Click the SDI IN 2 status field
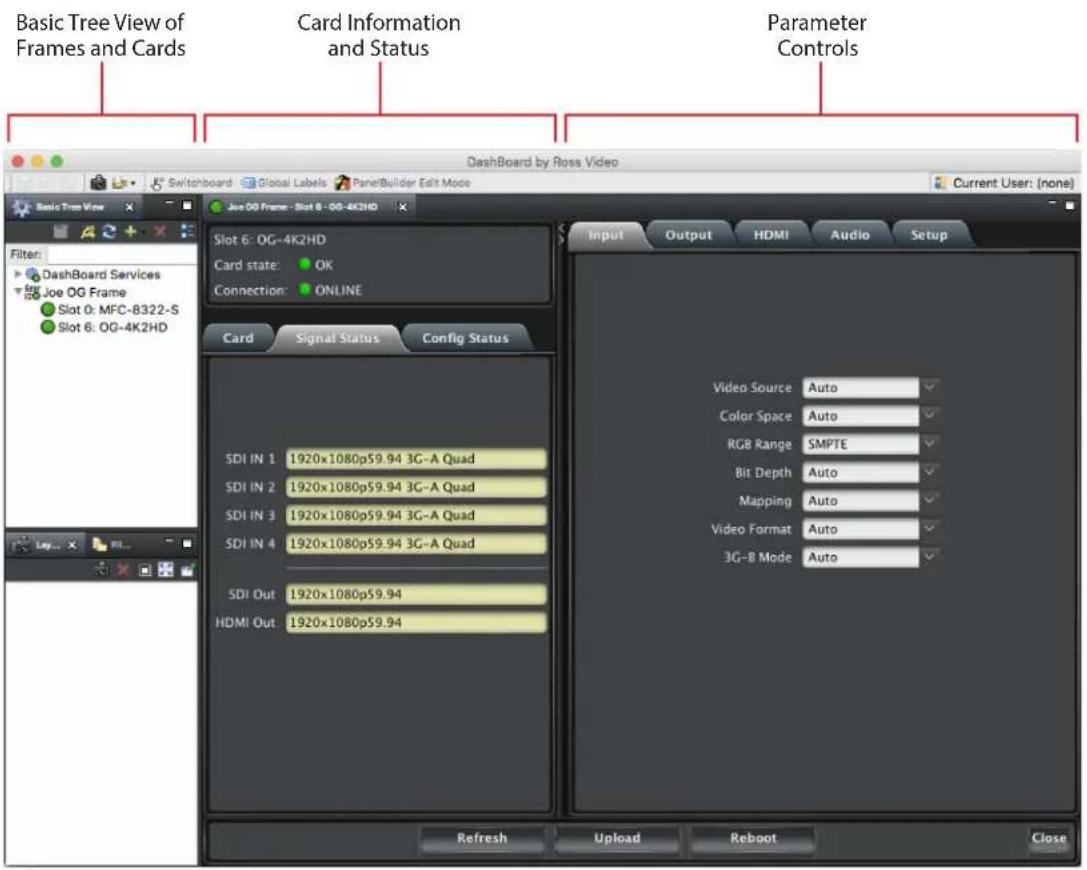1087x870 pixels. [416, 487]
